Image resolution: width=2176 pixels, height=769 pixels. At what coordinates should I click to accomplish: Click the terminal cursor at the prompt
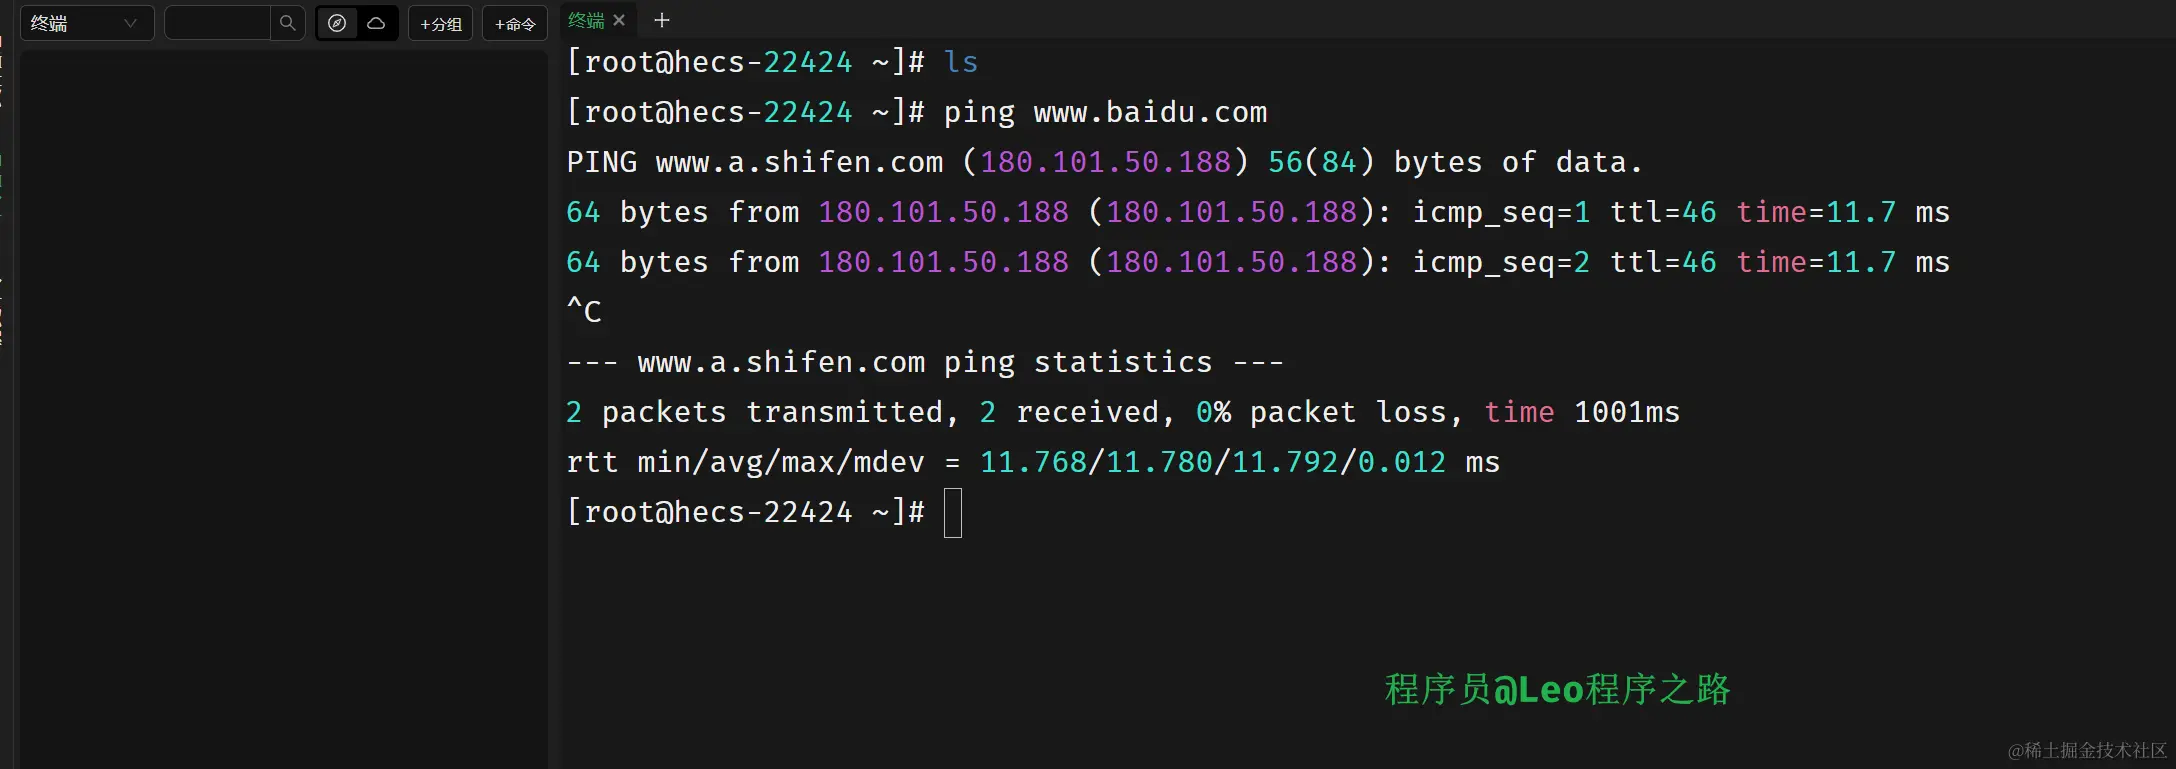pos(952,513)
